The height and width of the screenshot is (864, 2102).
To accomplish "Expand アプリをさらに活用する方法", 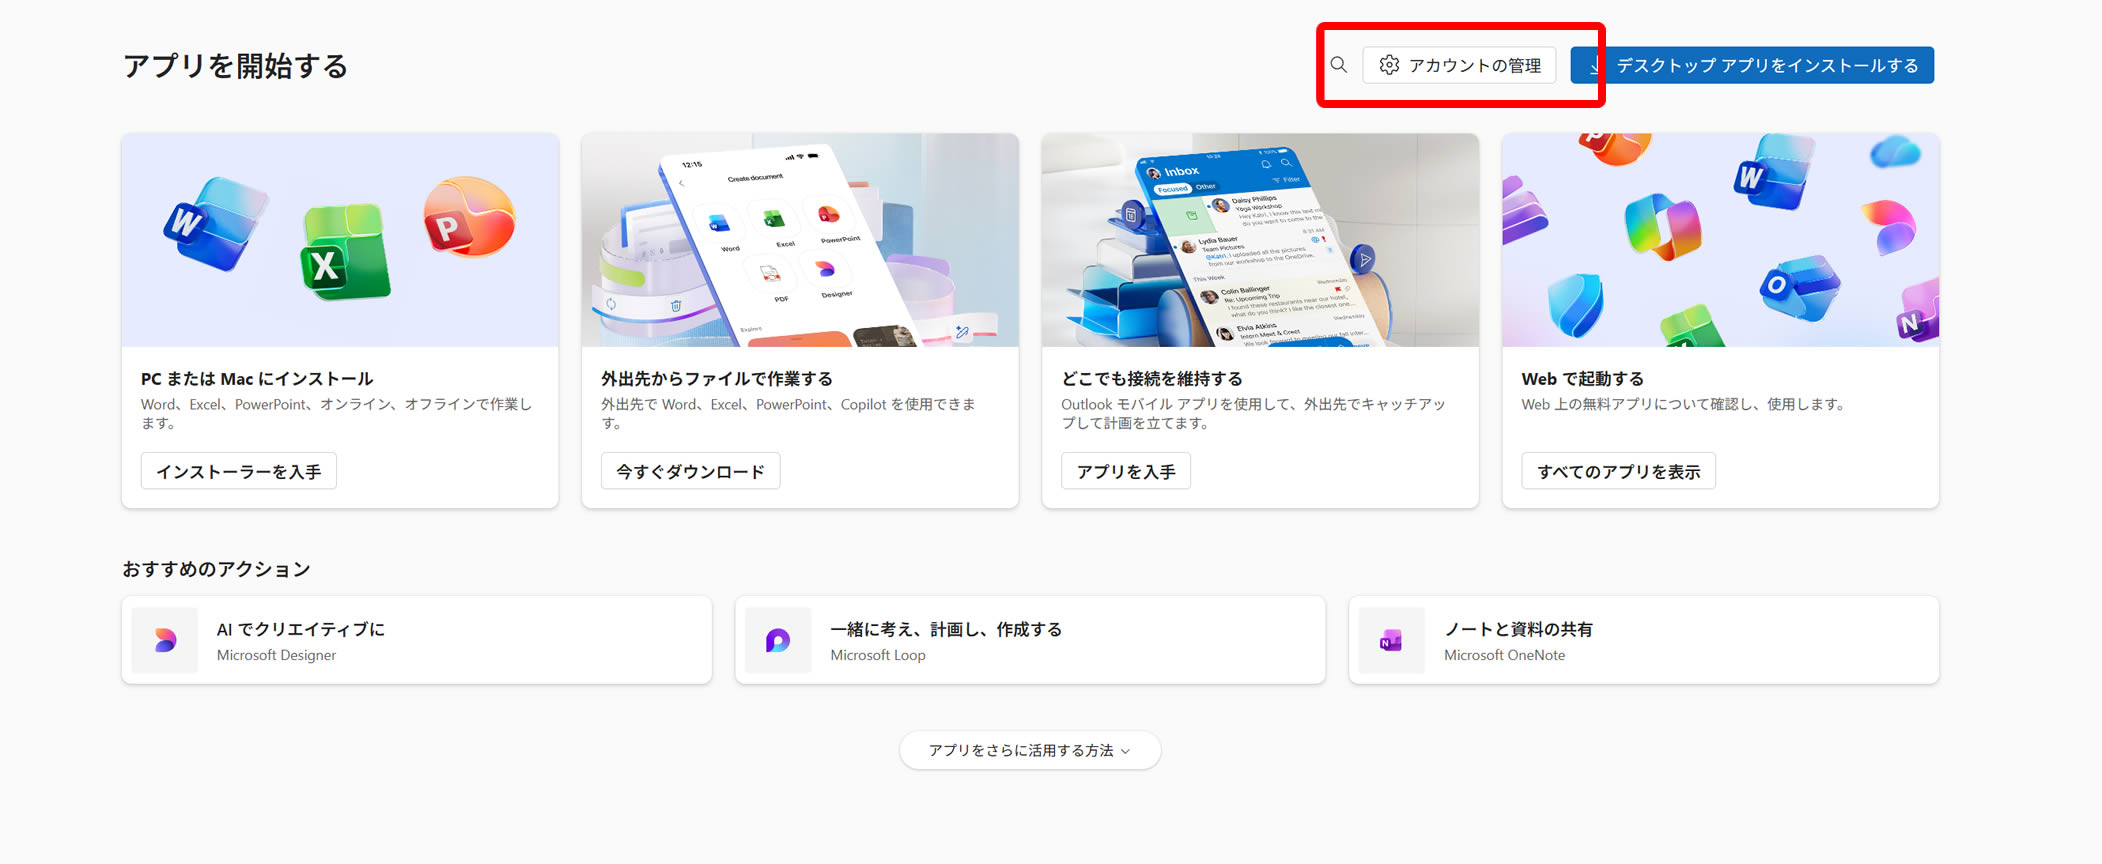I will click(x=1020, y=750).
